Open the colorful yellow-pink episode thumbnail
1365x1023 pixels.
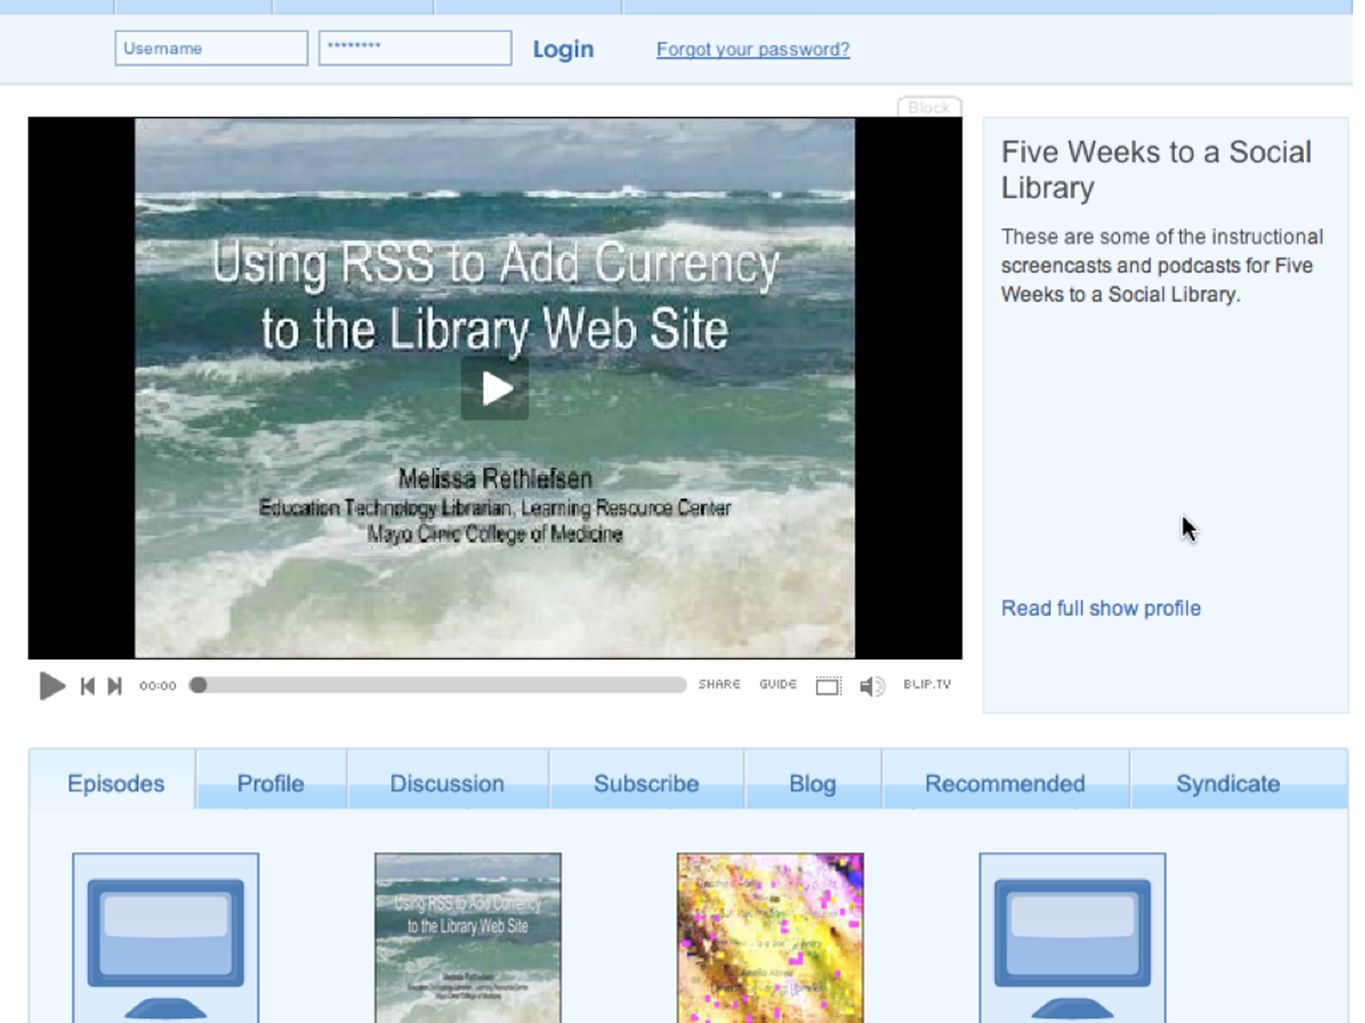pyautogui.click(x=770, y=938)
